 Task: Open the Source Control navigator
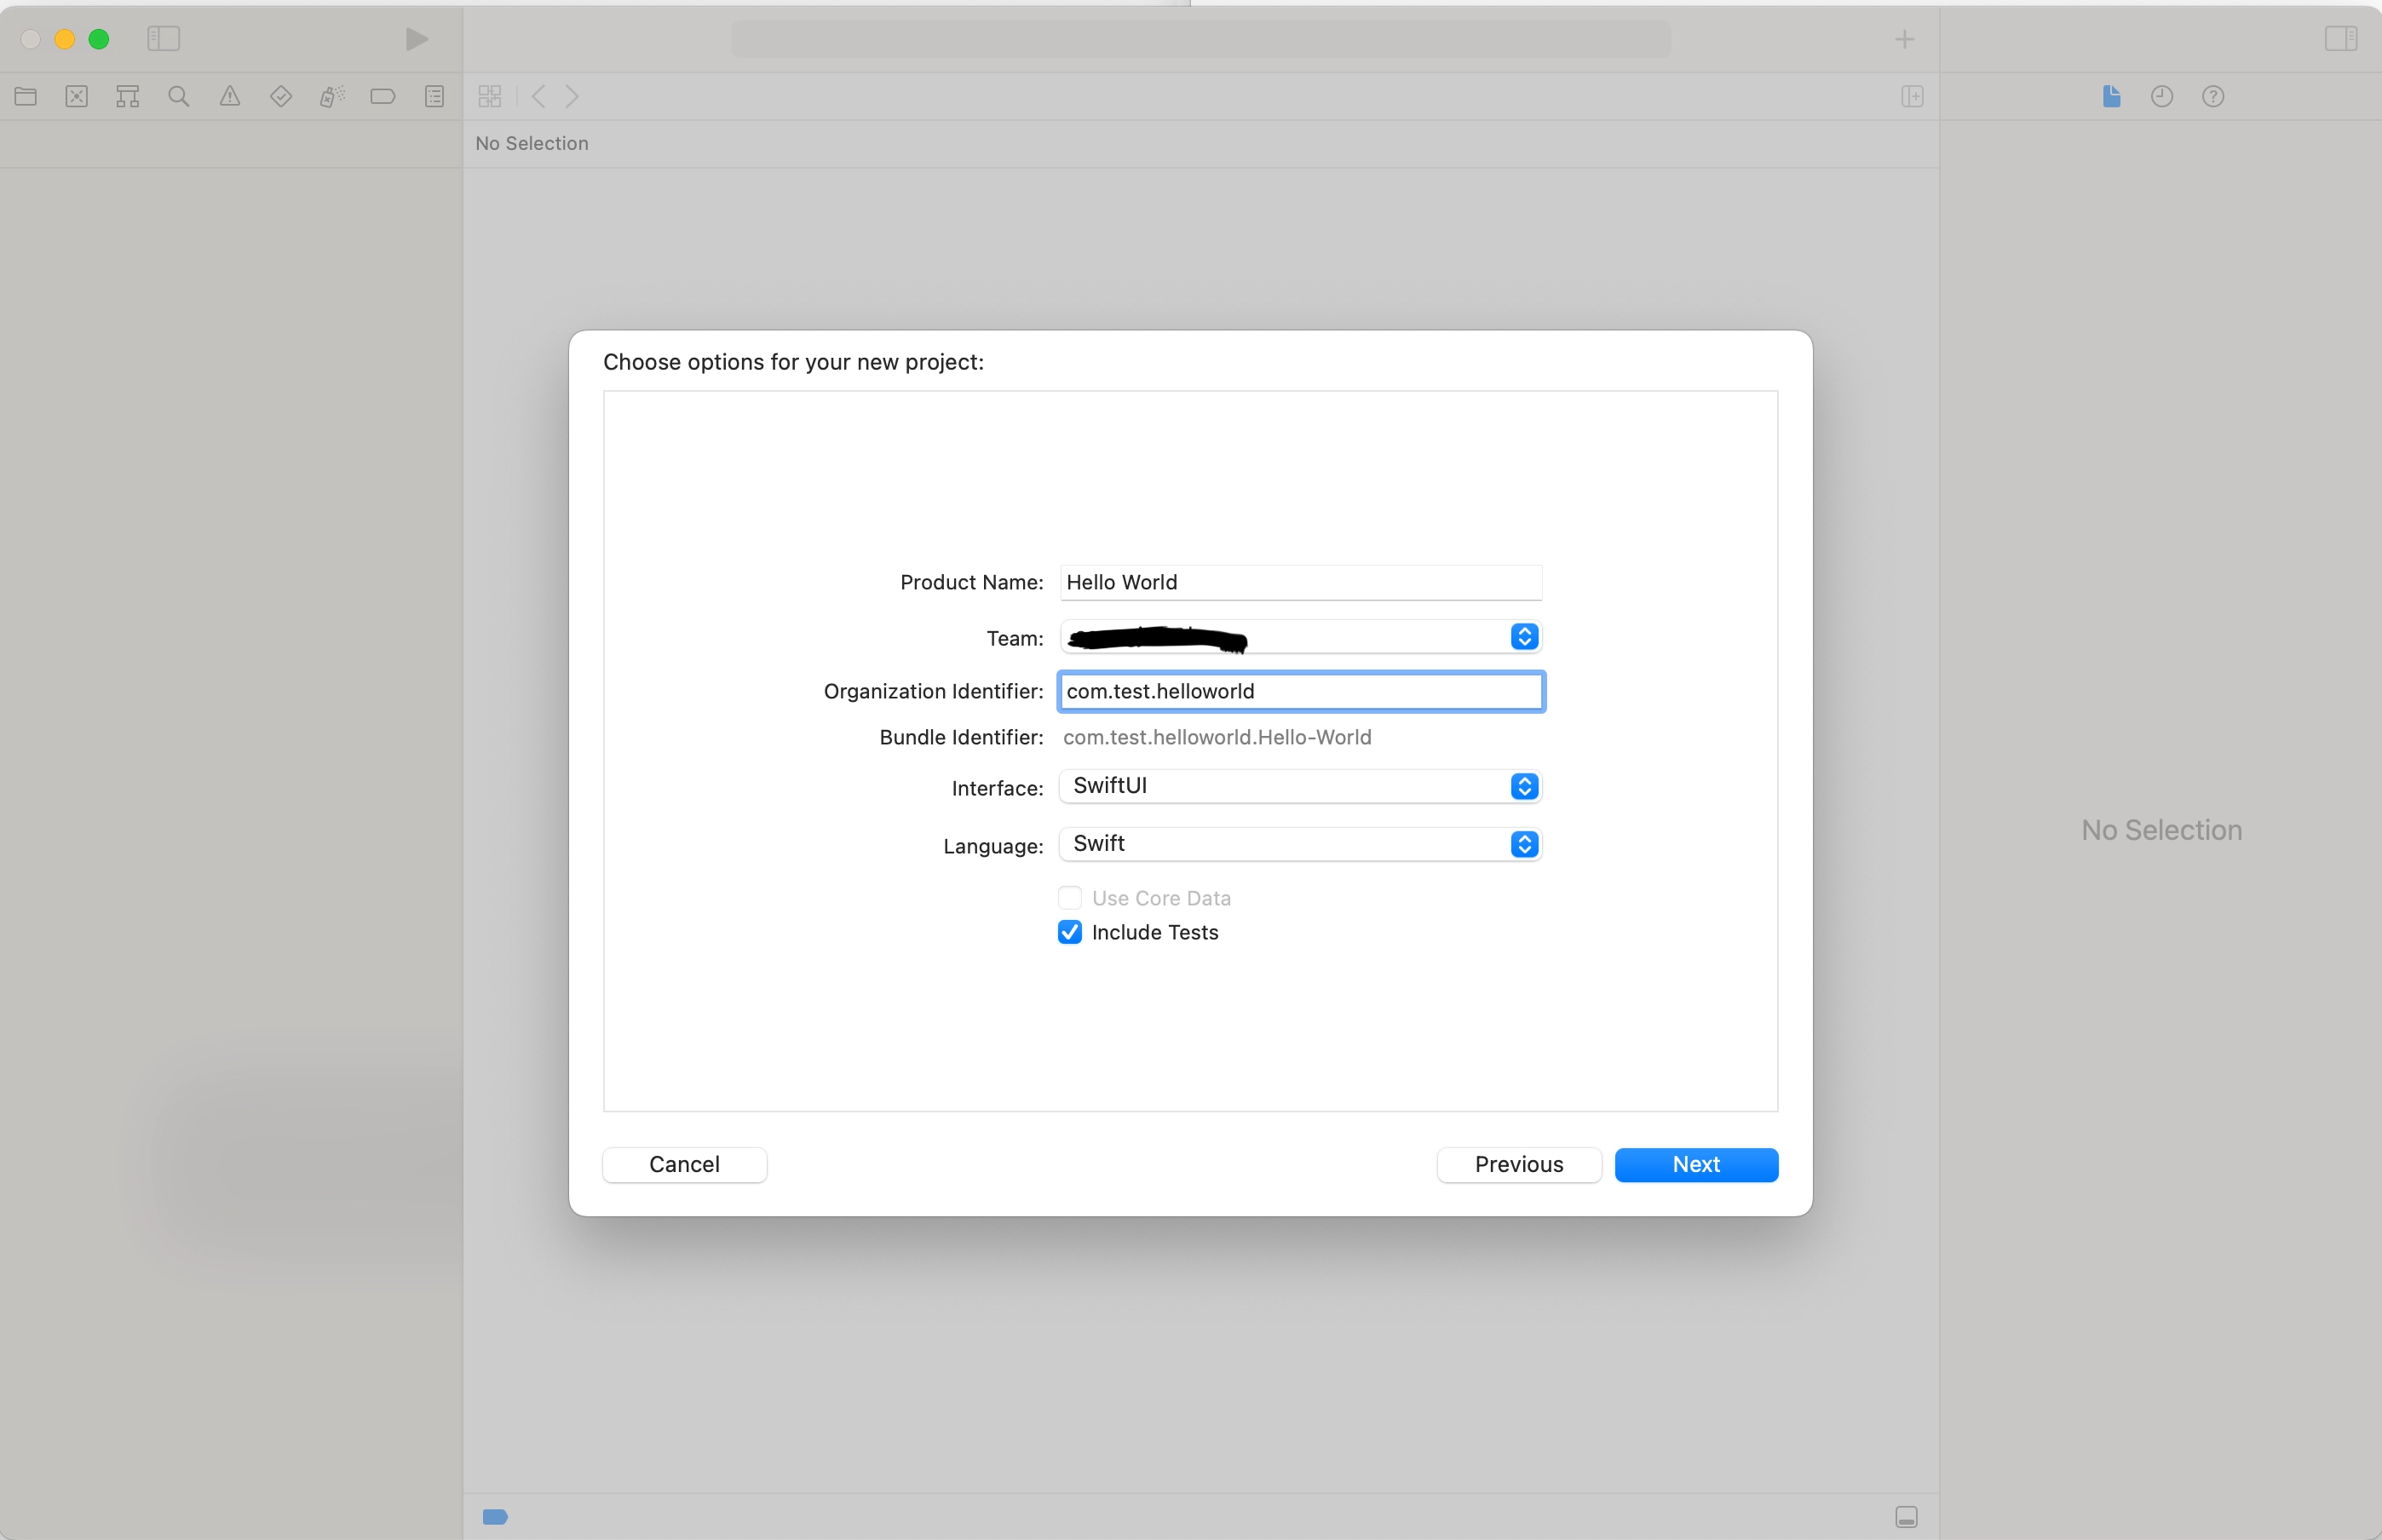click(77, 97)
